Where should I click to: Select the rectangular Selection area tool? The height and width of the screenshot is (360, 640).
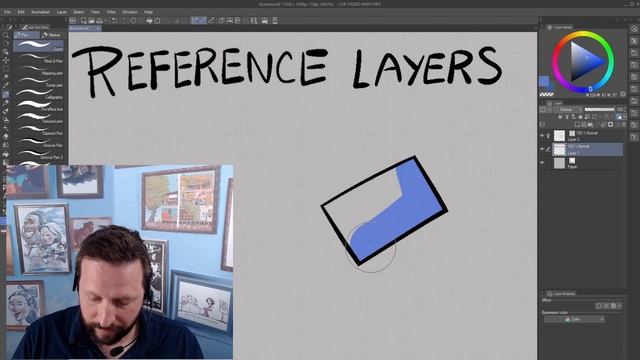[5, 69]
